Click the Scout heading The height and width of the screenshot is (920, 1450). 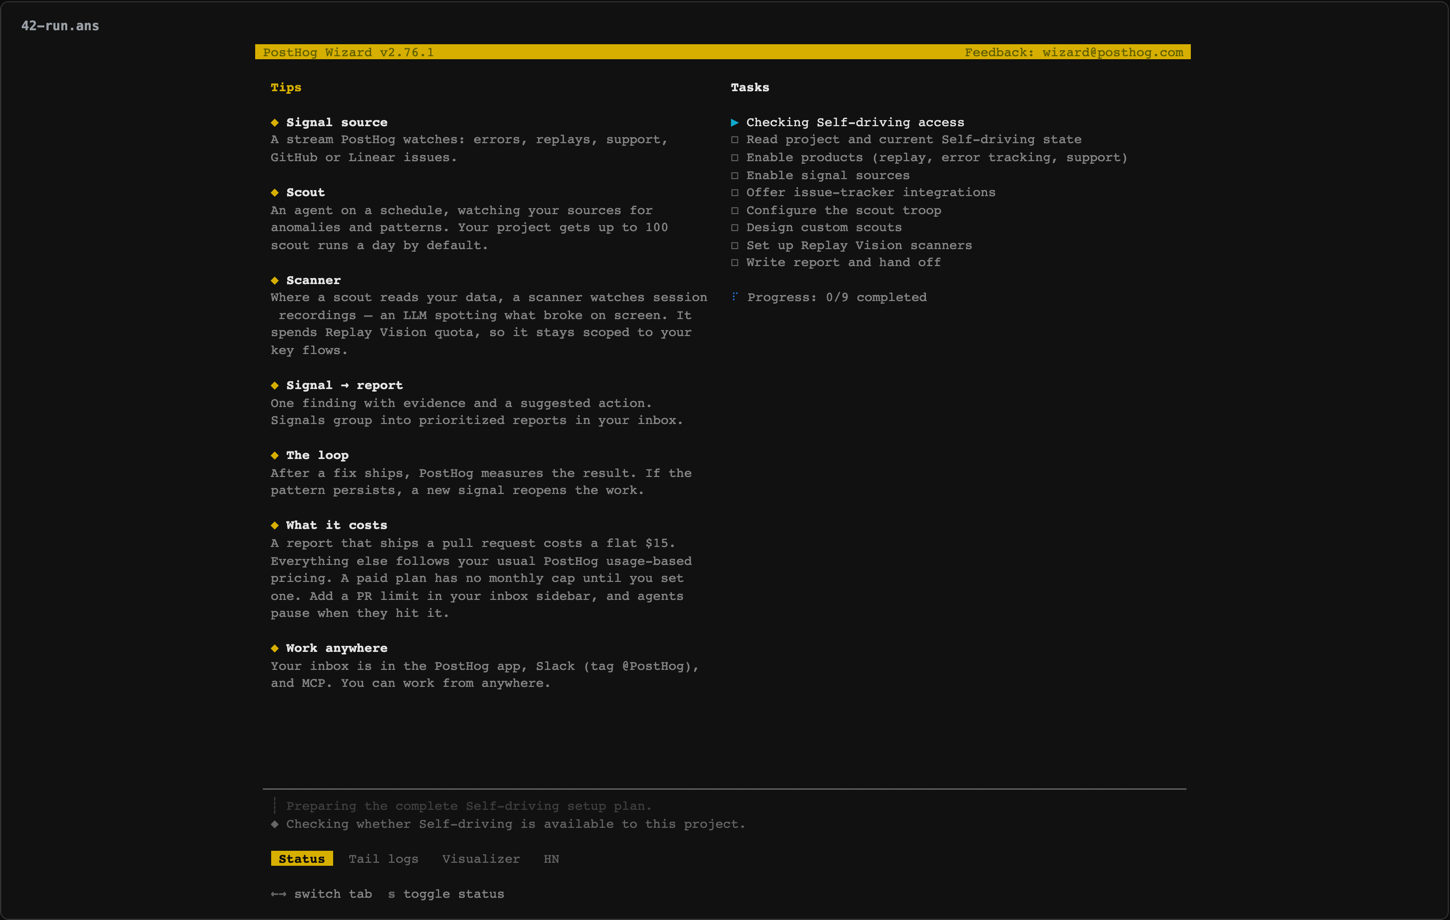305,192
